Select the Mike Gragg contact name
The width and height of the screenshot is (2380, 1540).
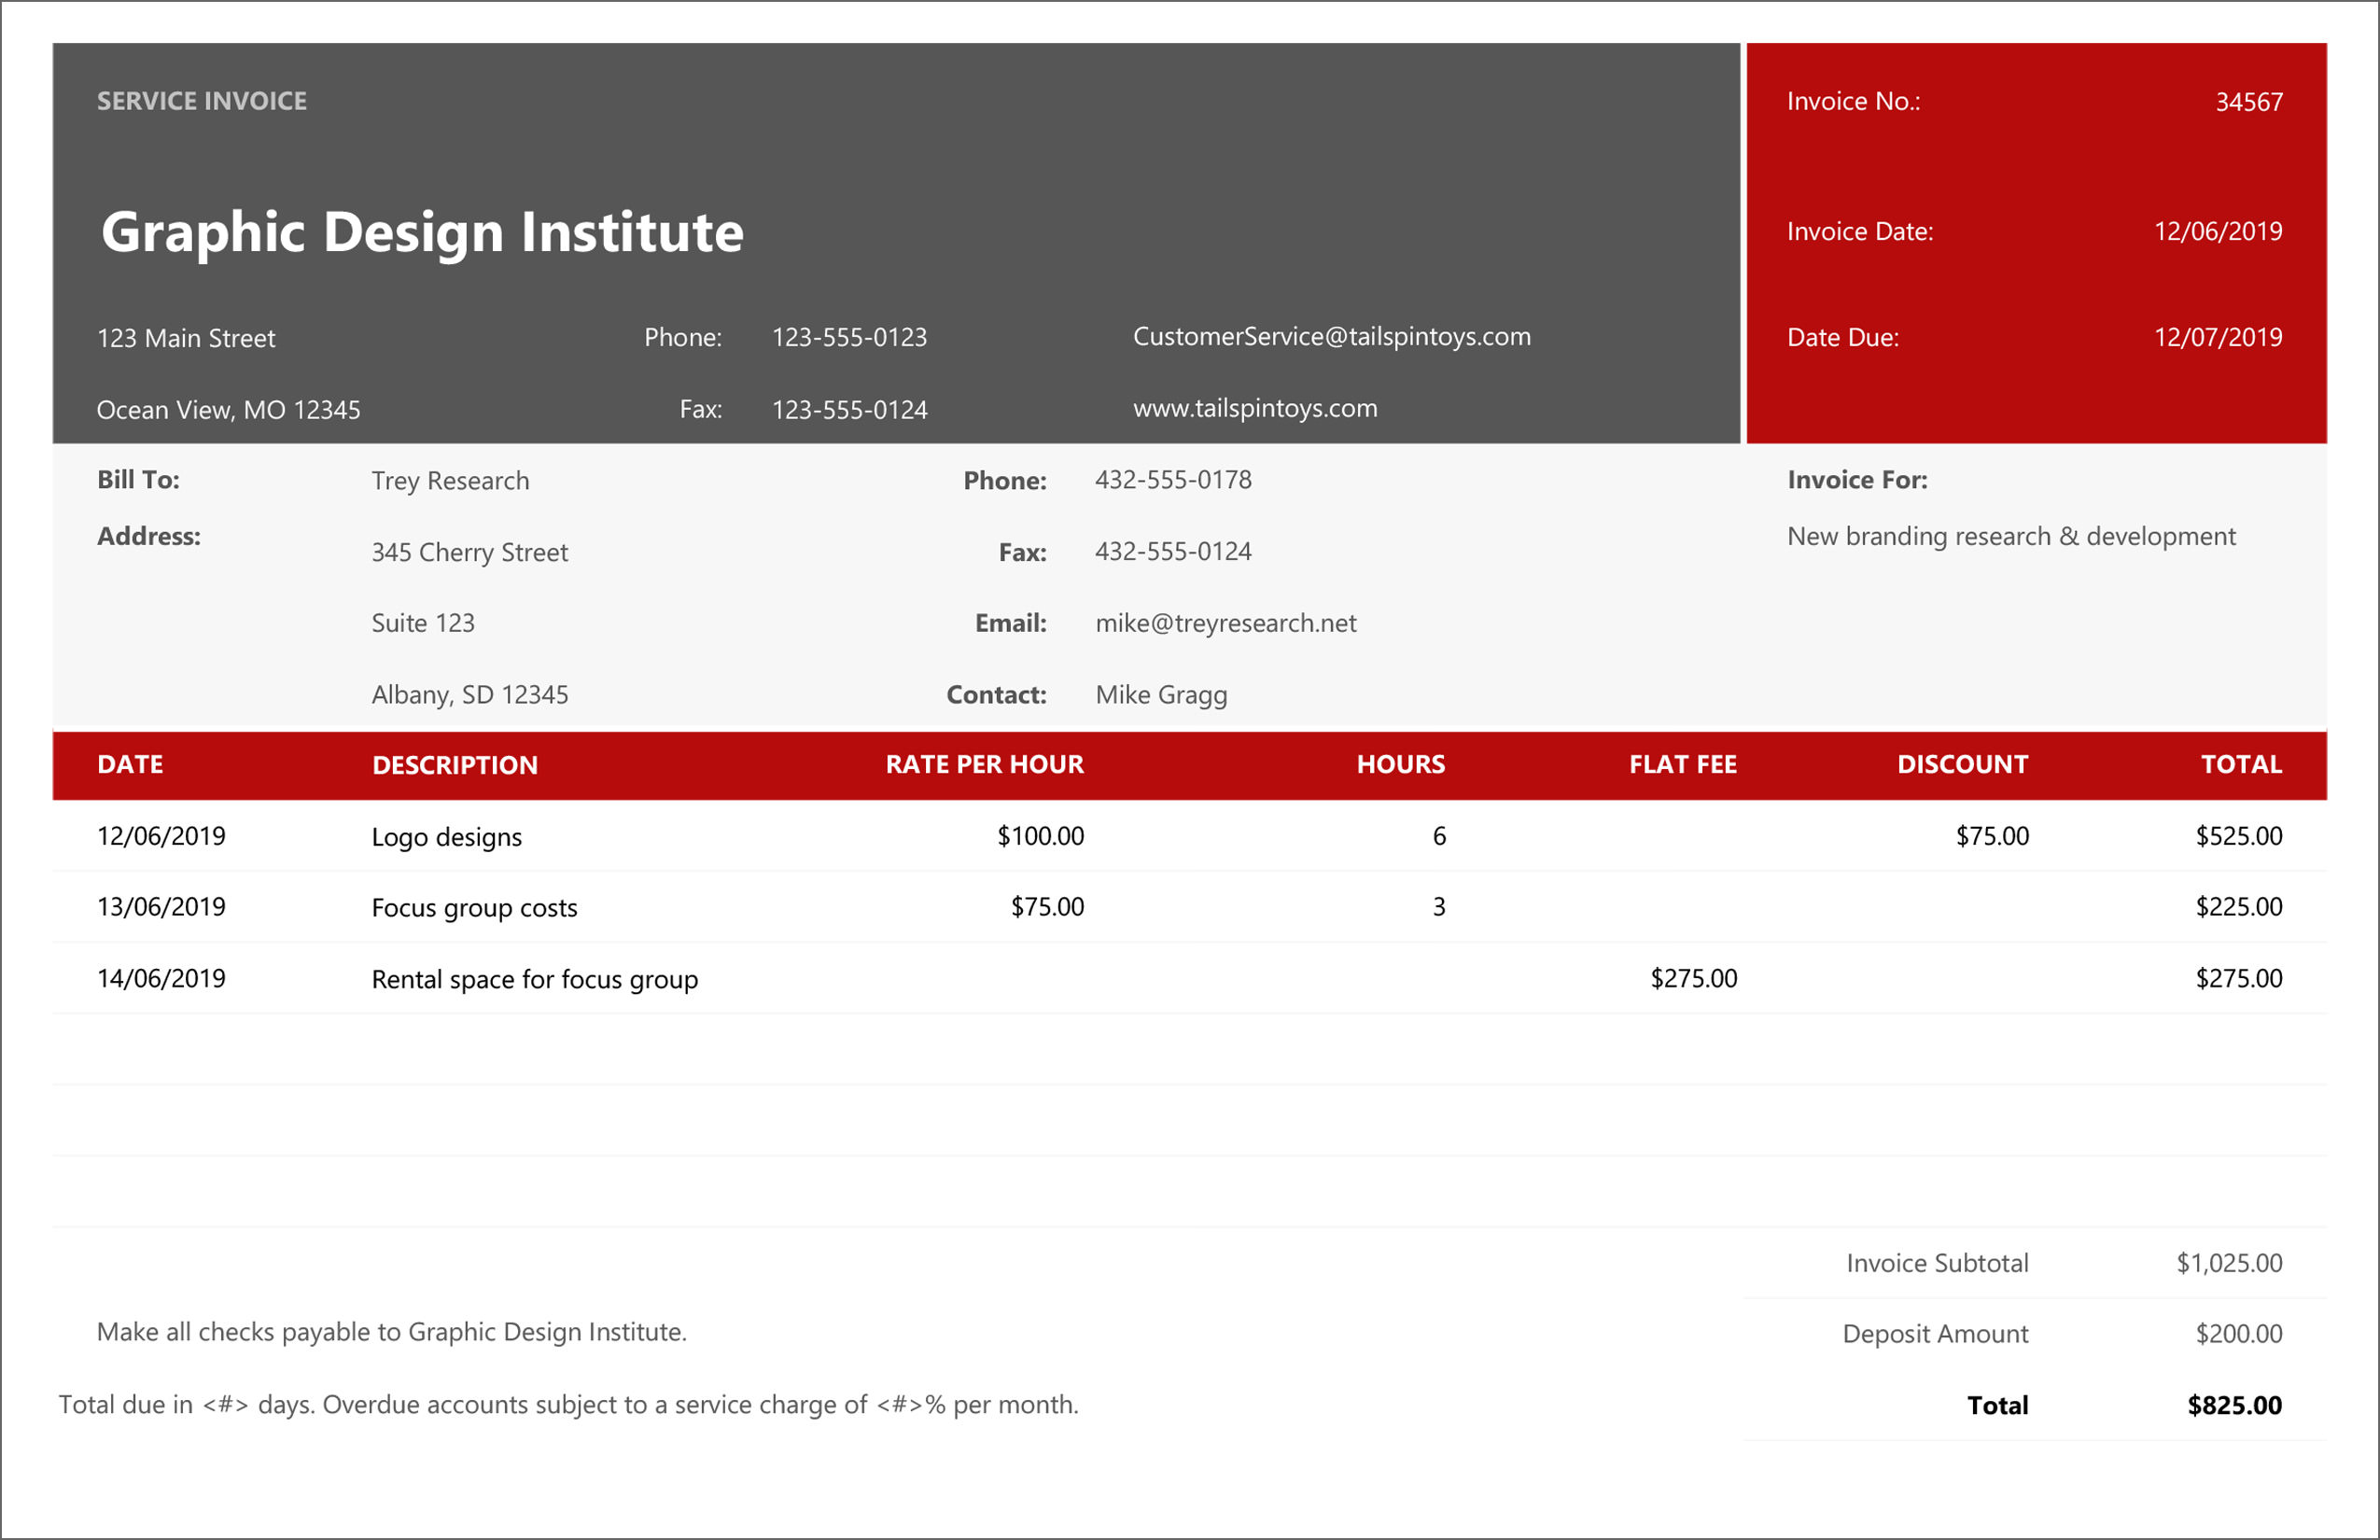[1160, 695]
